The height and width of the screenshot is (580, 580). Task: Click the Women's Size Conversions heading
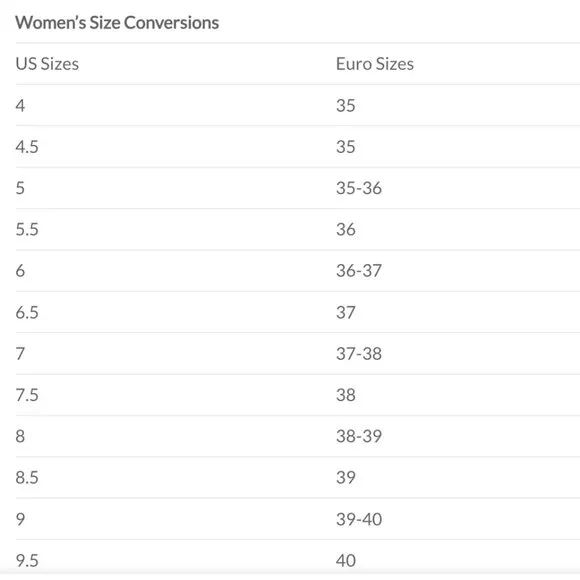pos(117,23)
